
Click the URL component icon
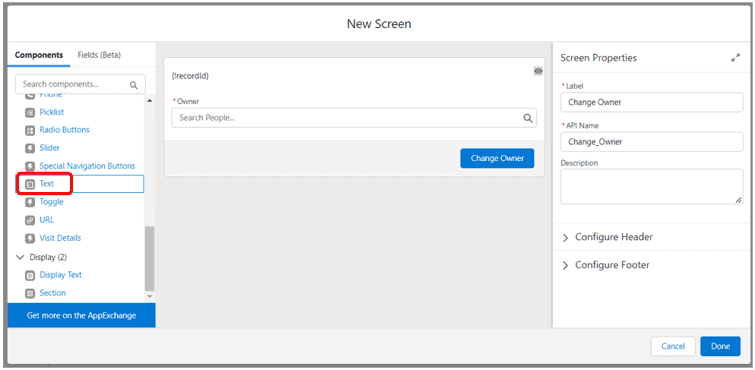[x=30, y=220]
